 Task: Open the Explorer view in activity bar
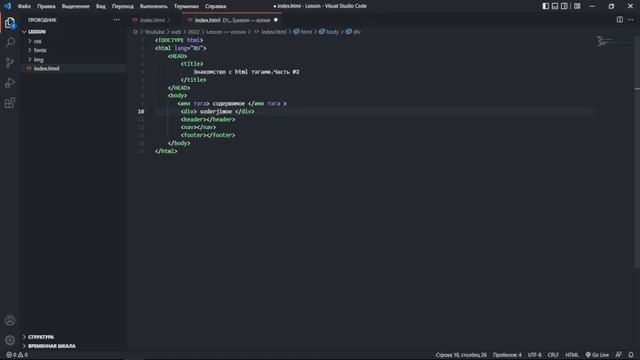pyautogui.click(x=10, y=23)
